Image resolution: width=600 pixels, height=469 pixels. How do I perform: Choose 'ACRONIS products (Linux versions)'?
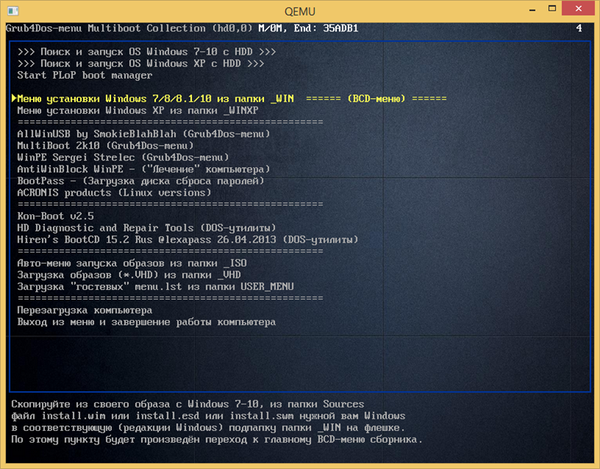114,193
